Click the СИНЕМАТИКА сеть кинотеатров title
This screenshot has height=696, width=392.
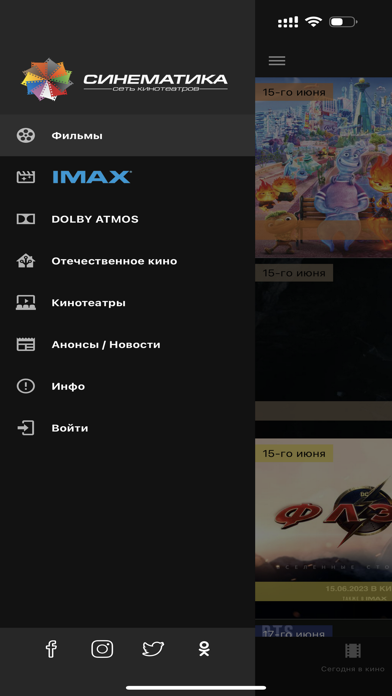155,82
